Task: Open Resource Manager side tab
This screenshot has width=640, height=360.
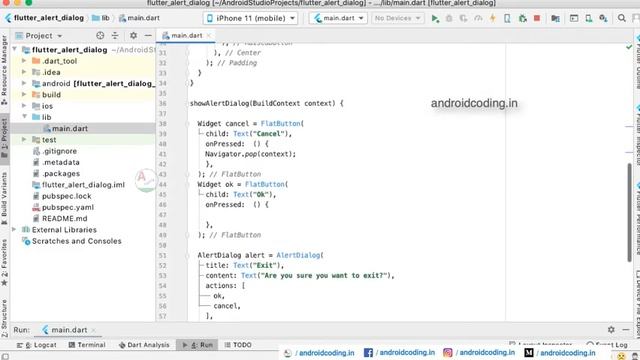Action: pos(4,69)
